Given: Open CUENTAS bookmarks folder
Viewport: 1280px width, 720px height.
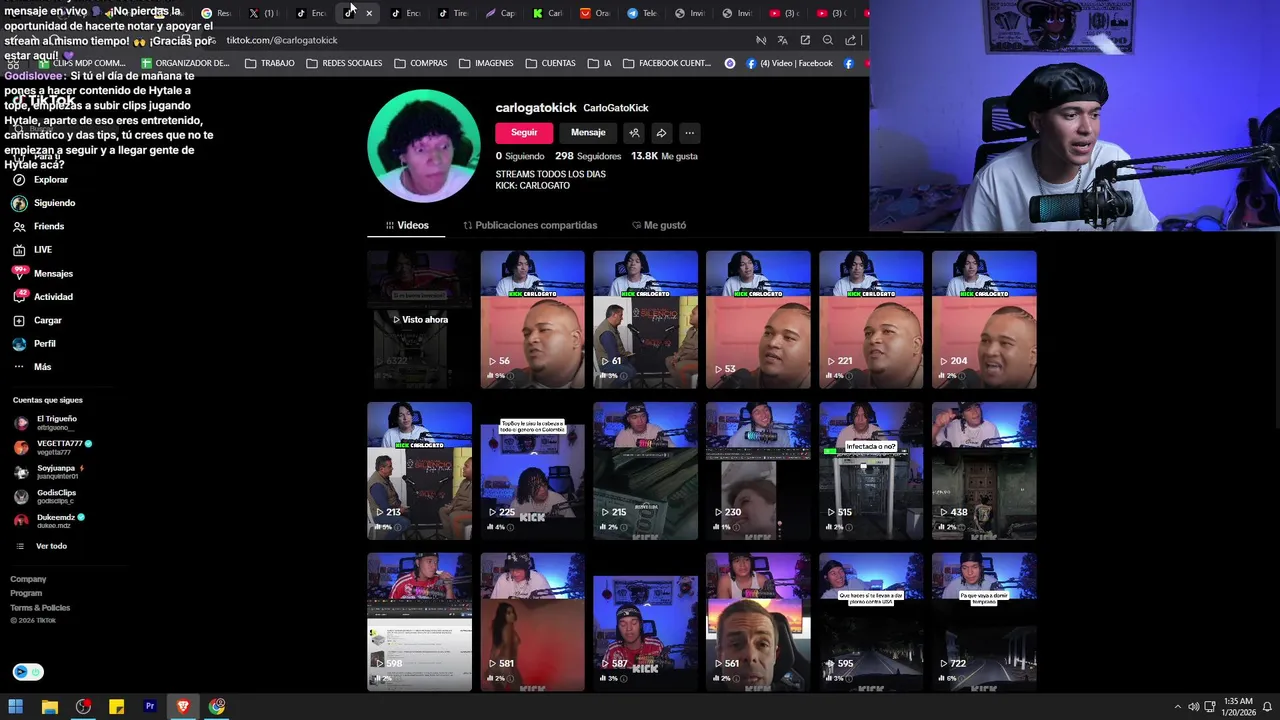Looking at the screenshot, I should click(550, 63).
